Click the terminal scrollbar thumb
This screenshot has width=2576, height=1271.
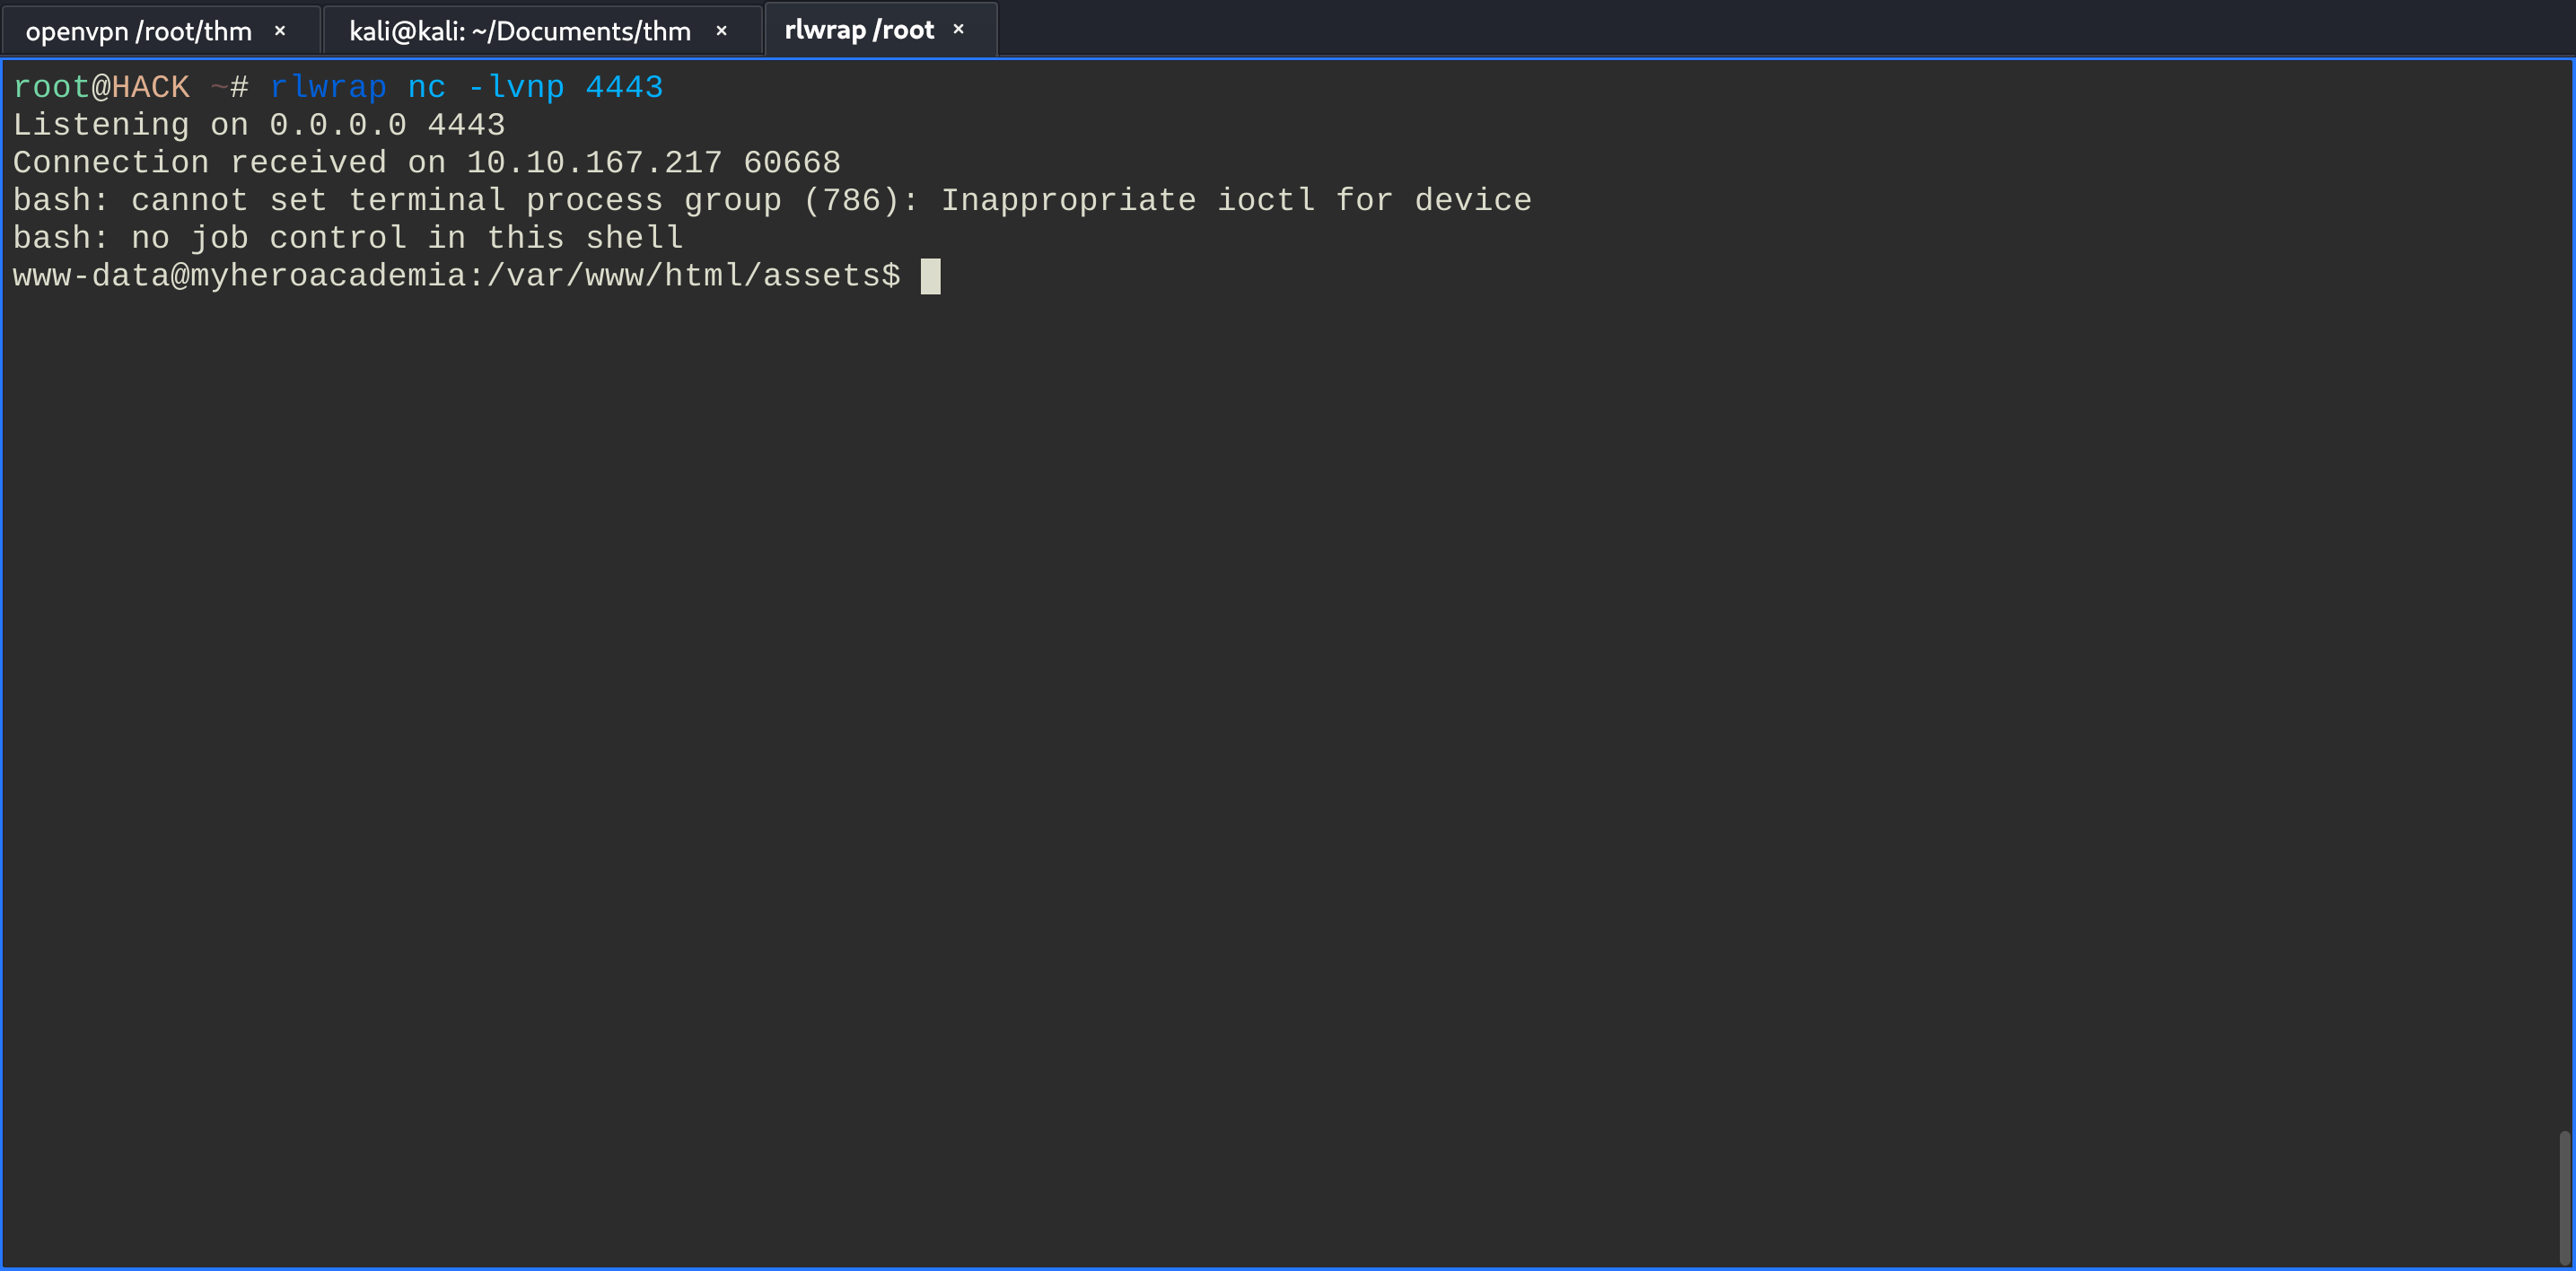2564,1197
